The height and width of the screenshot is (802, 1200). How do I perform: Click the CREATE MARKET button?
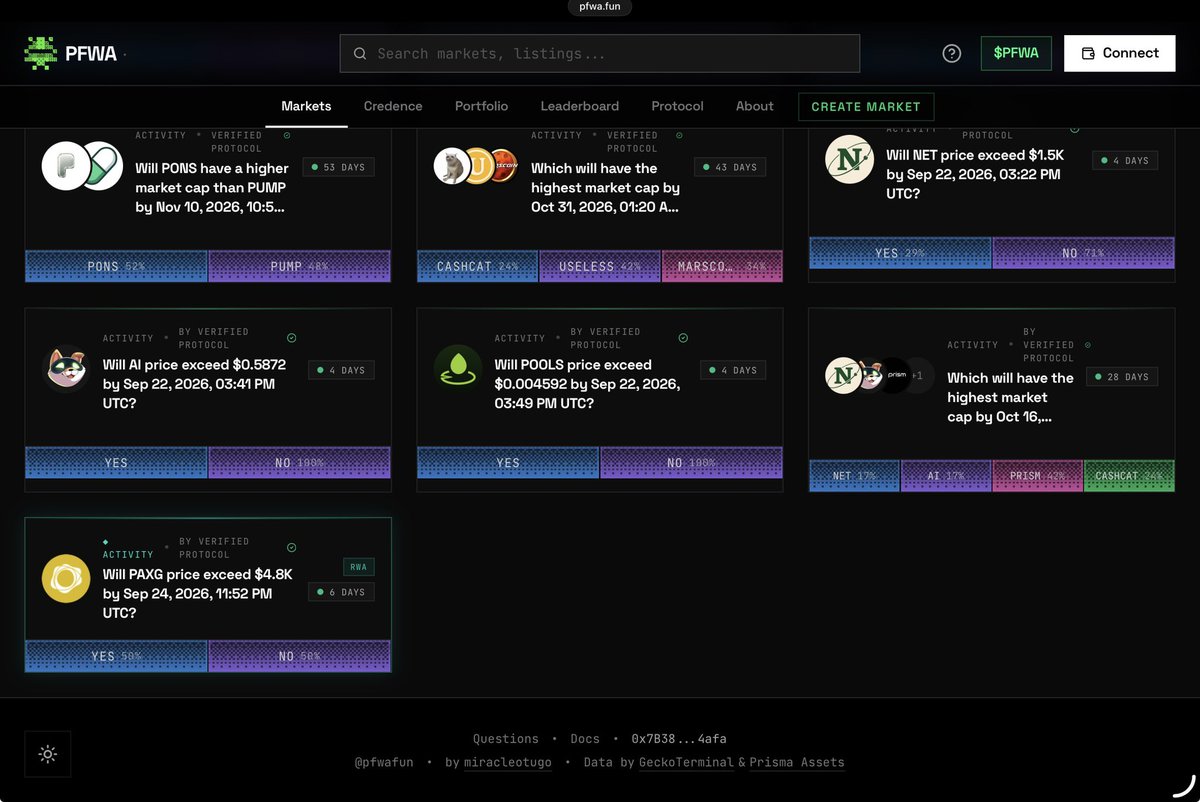pos(866,107)
